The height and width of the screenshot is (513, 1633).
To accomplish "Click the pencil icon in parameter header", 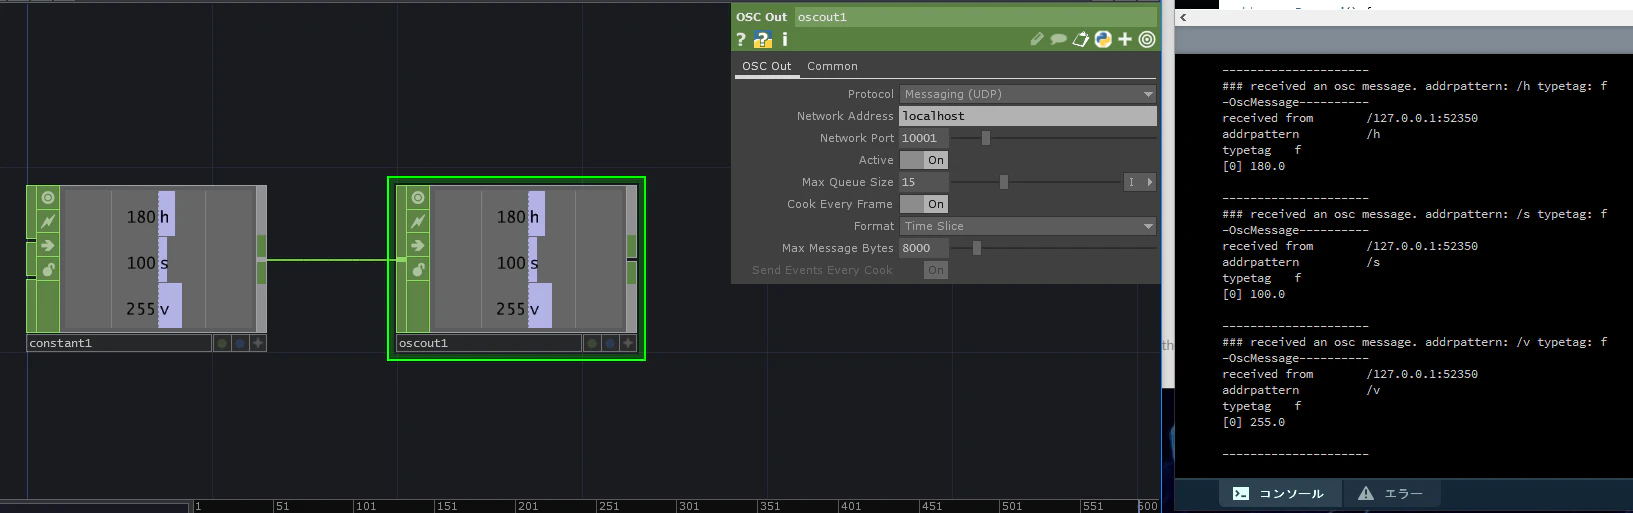I will (x=1037, y=39).
